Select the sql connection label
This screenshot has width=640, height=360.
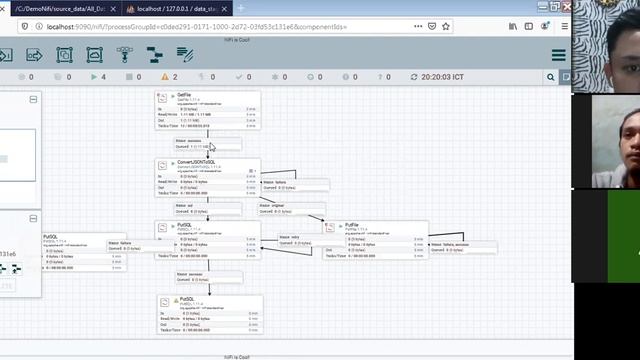208,209
